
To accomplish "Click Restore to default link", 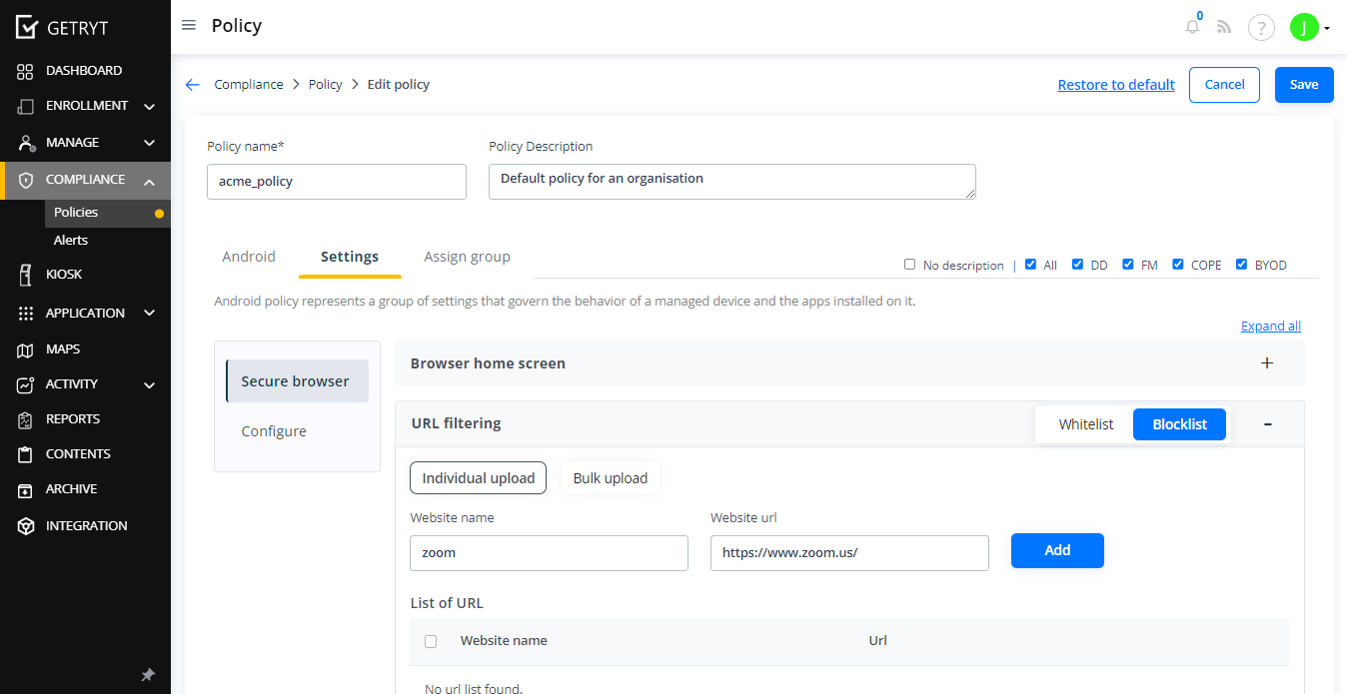I will [x=1116, y=85].
